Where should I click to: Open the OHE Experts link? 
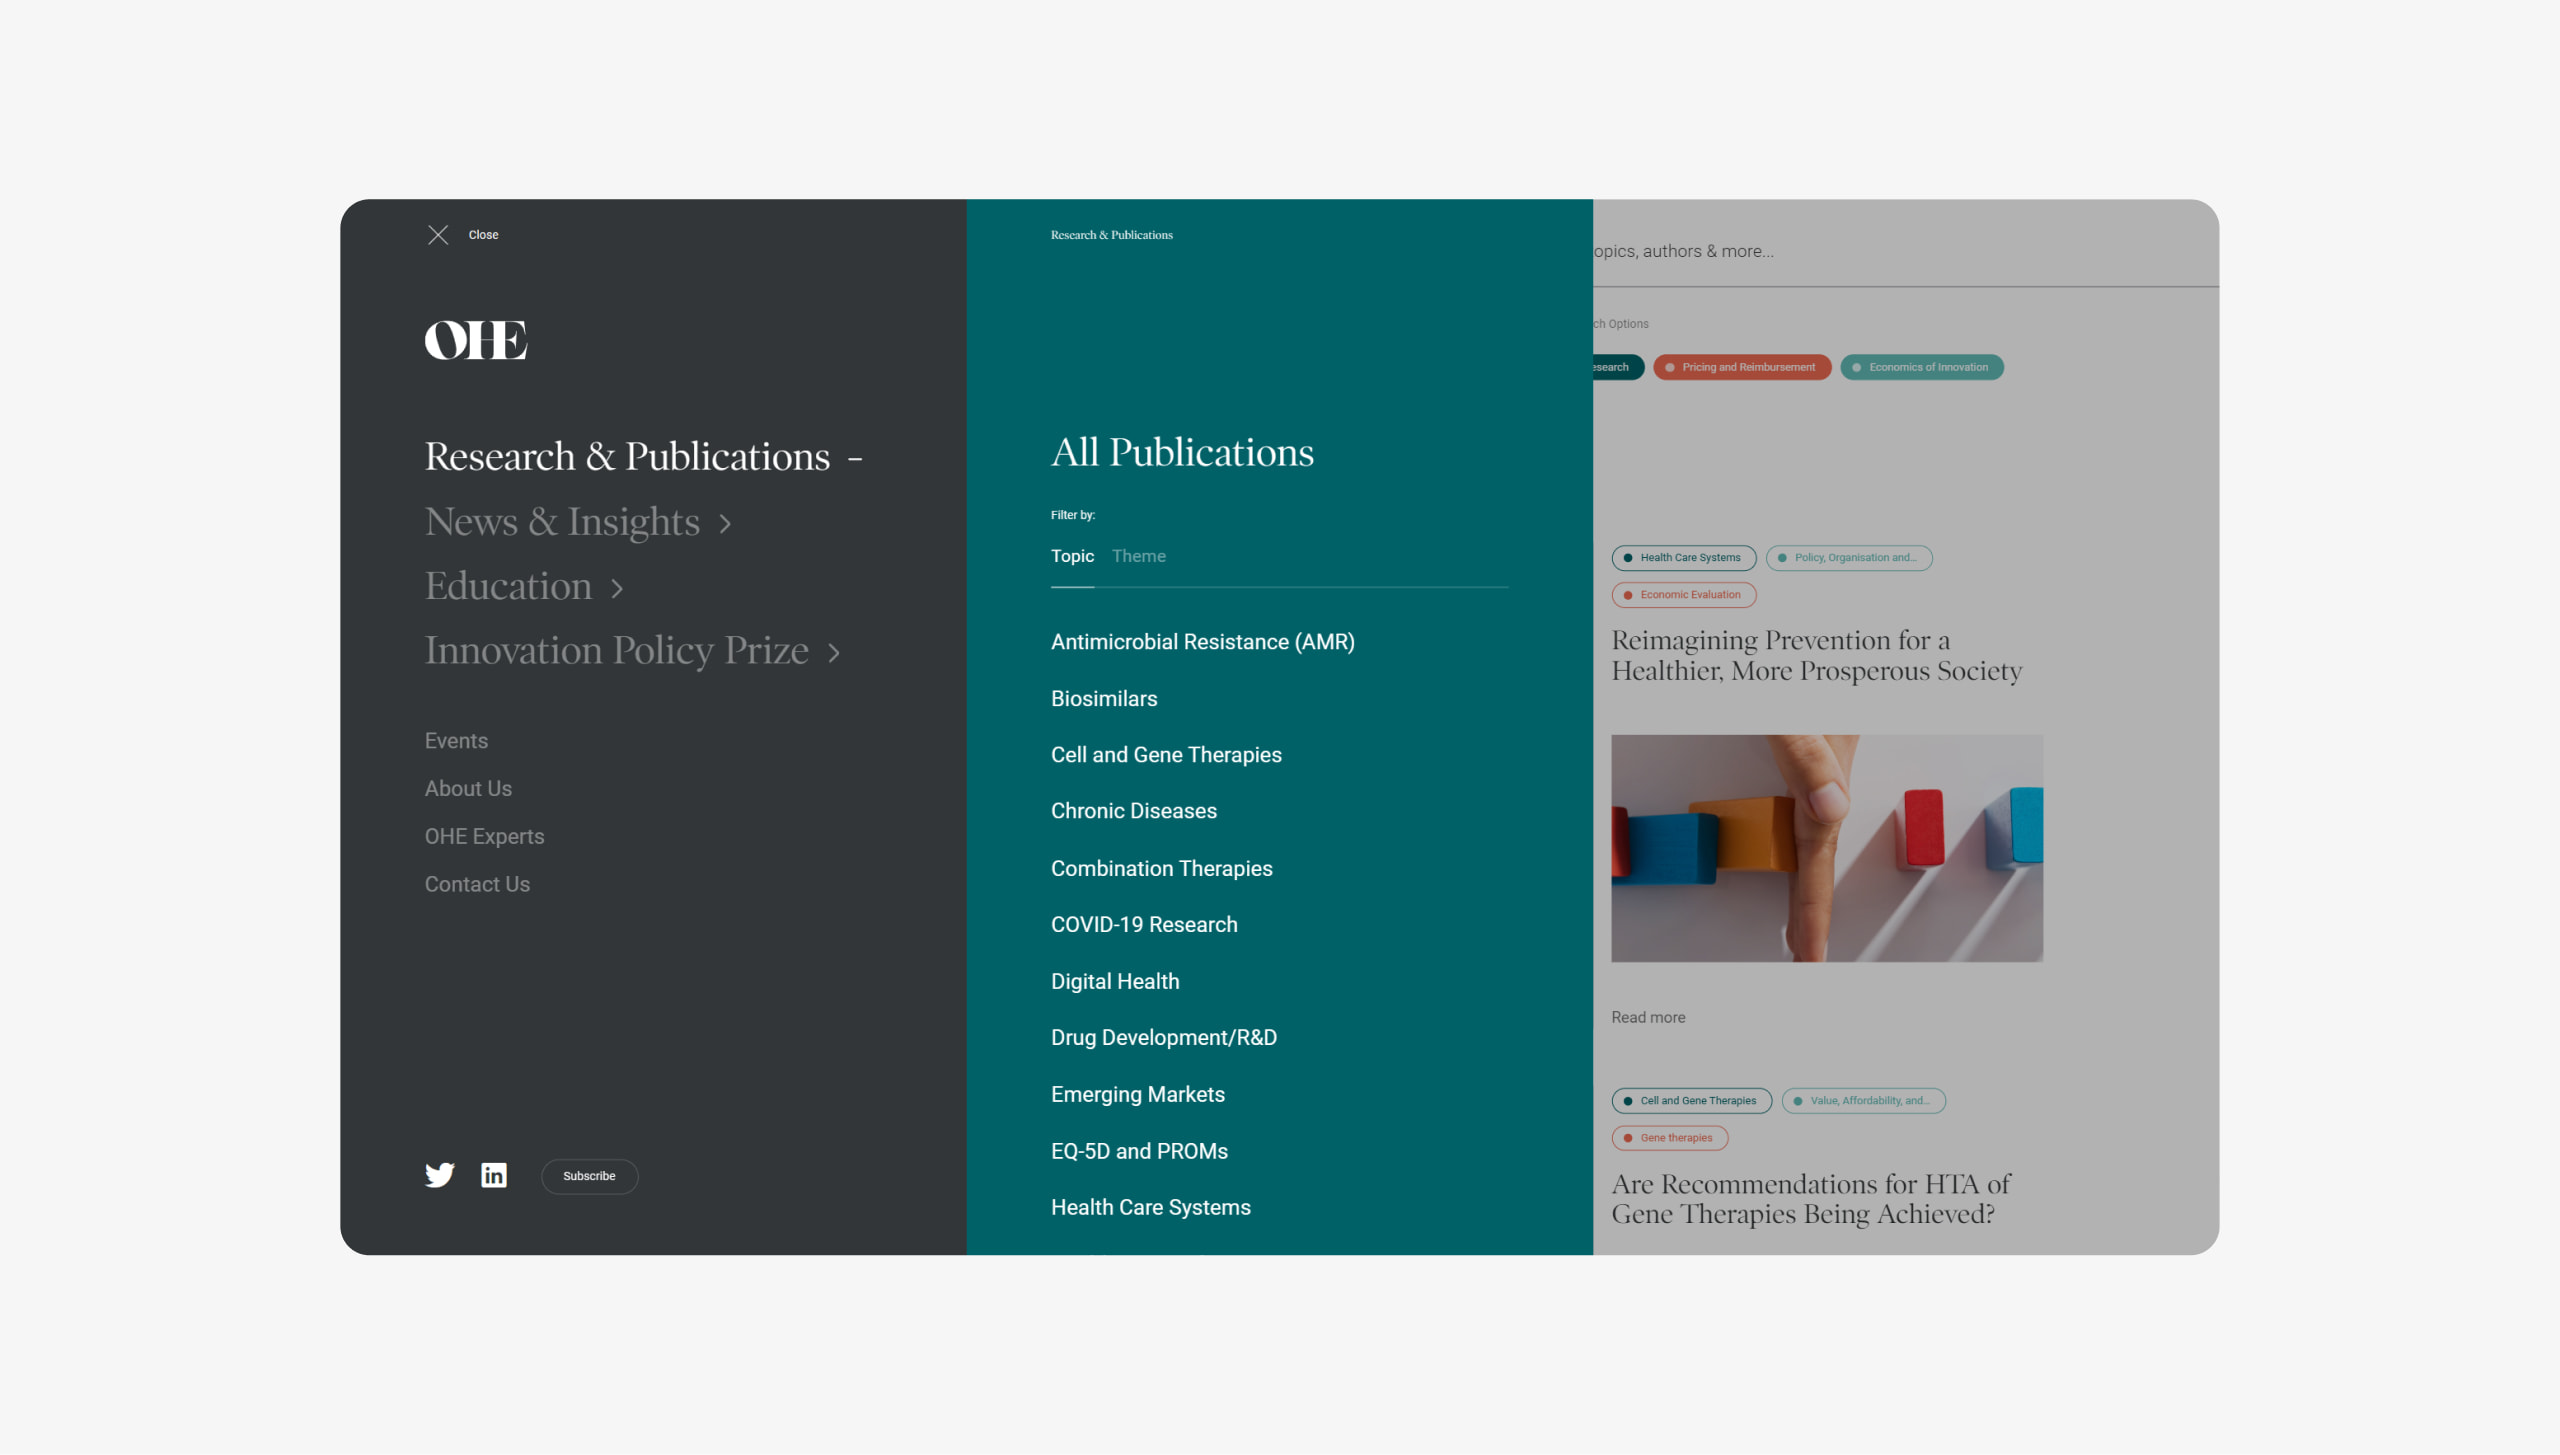point(484,837)
